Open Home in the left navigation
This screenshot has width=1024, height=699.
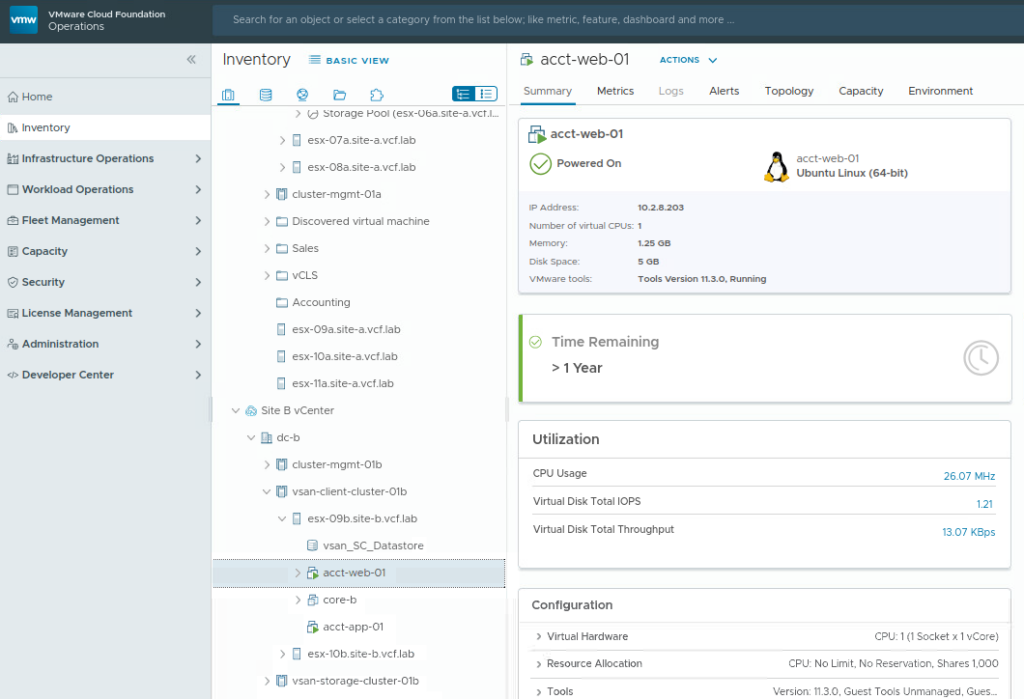tap(37, 97)
